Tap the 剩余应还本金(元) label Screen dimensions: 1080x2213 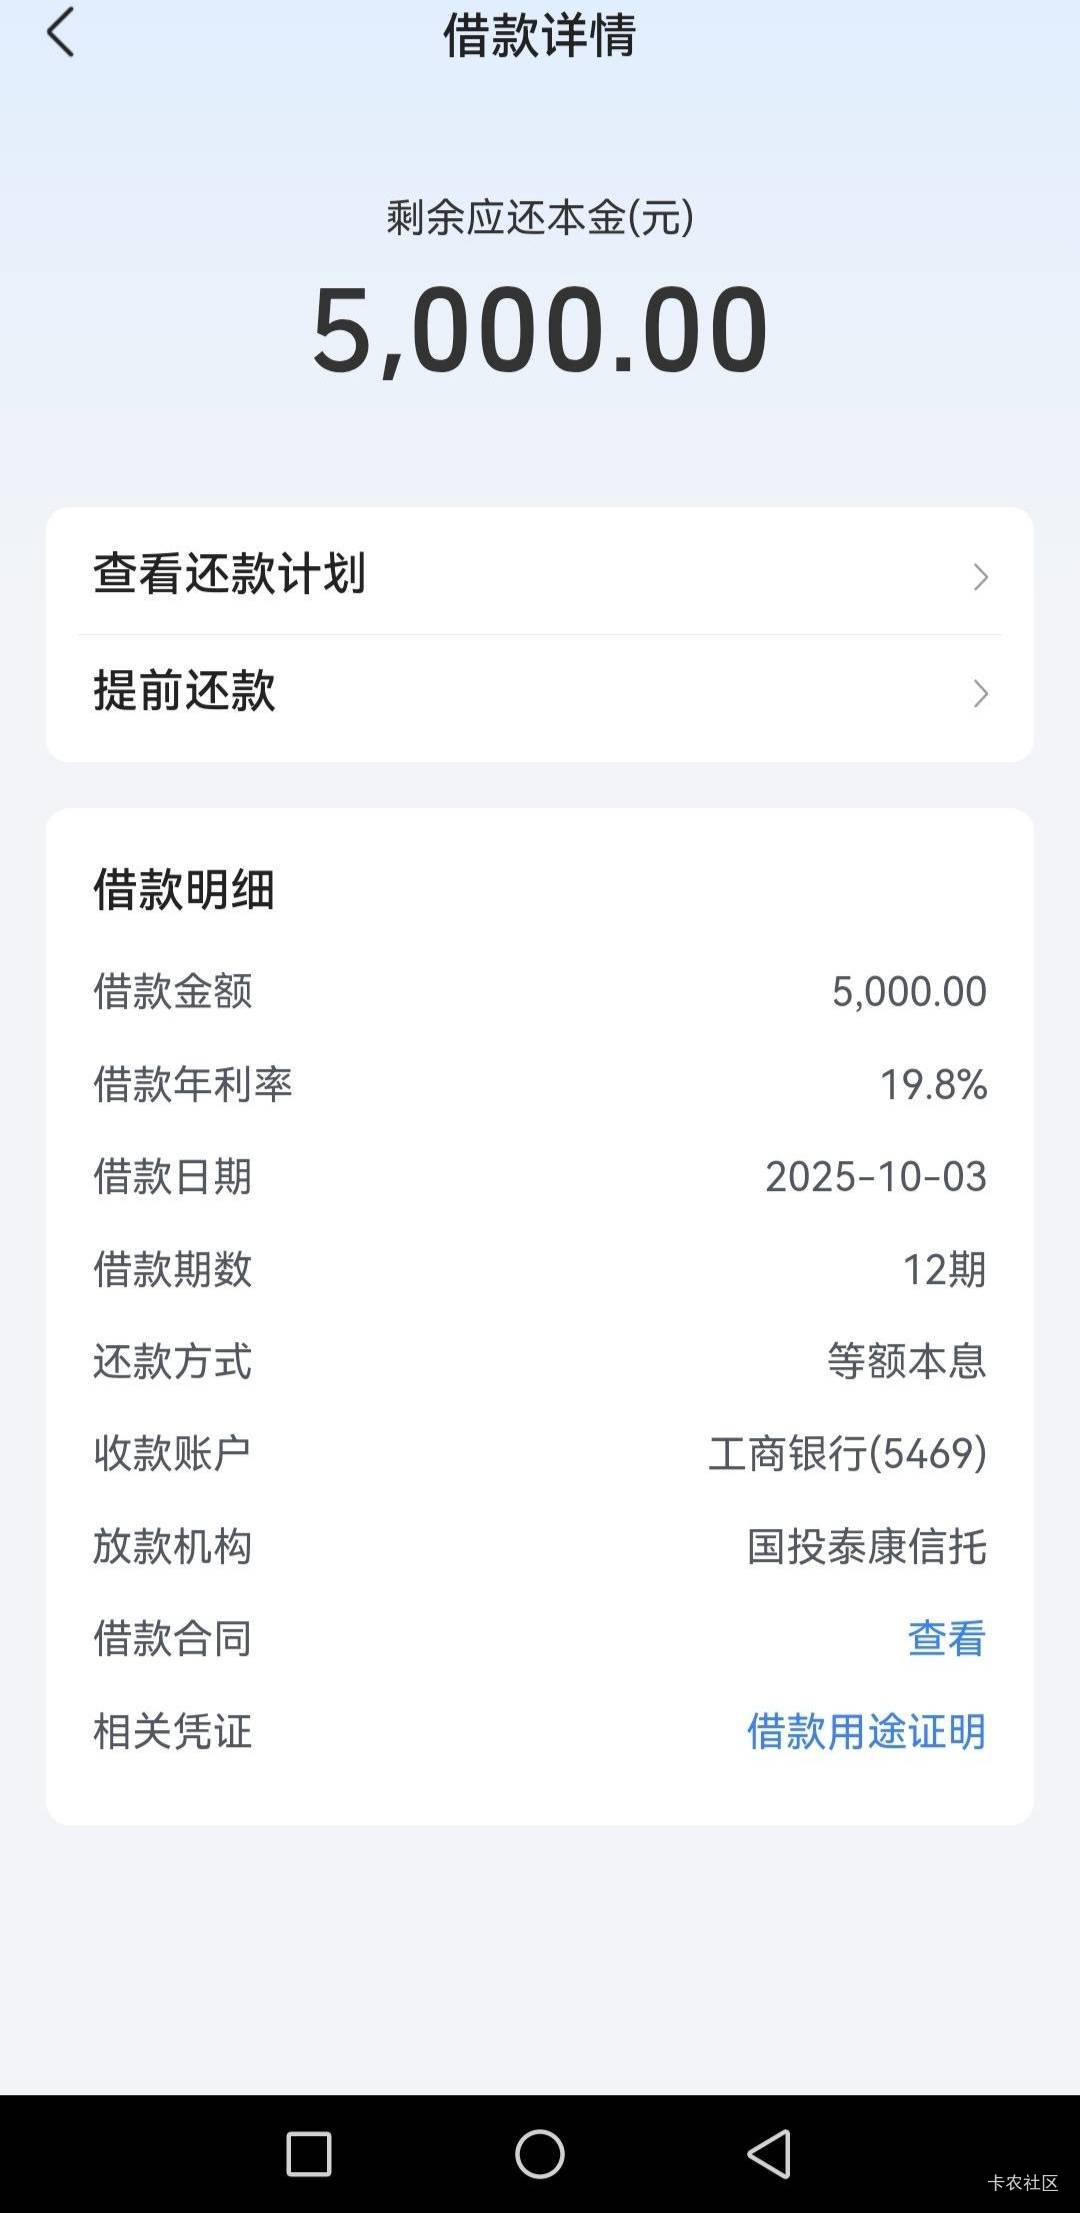tap(540, 218)
